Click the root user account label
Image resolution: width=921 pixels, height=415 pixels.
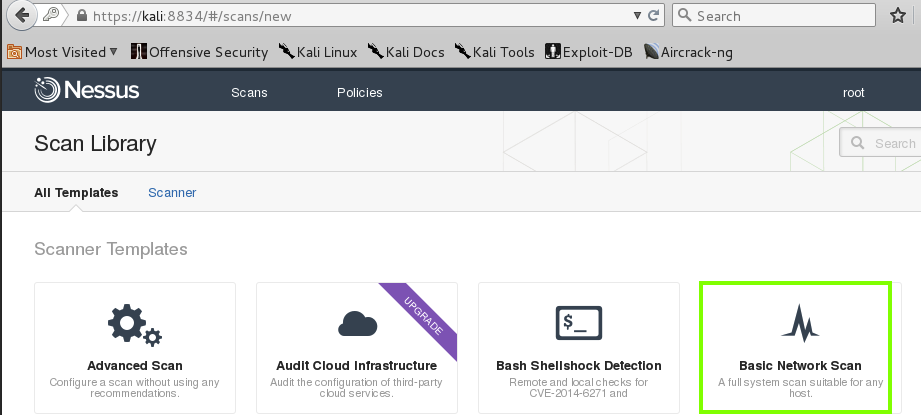(x=853, y=92)
